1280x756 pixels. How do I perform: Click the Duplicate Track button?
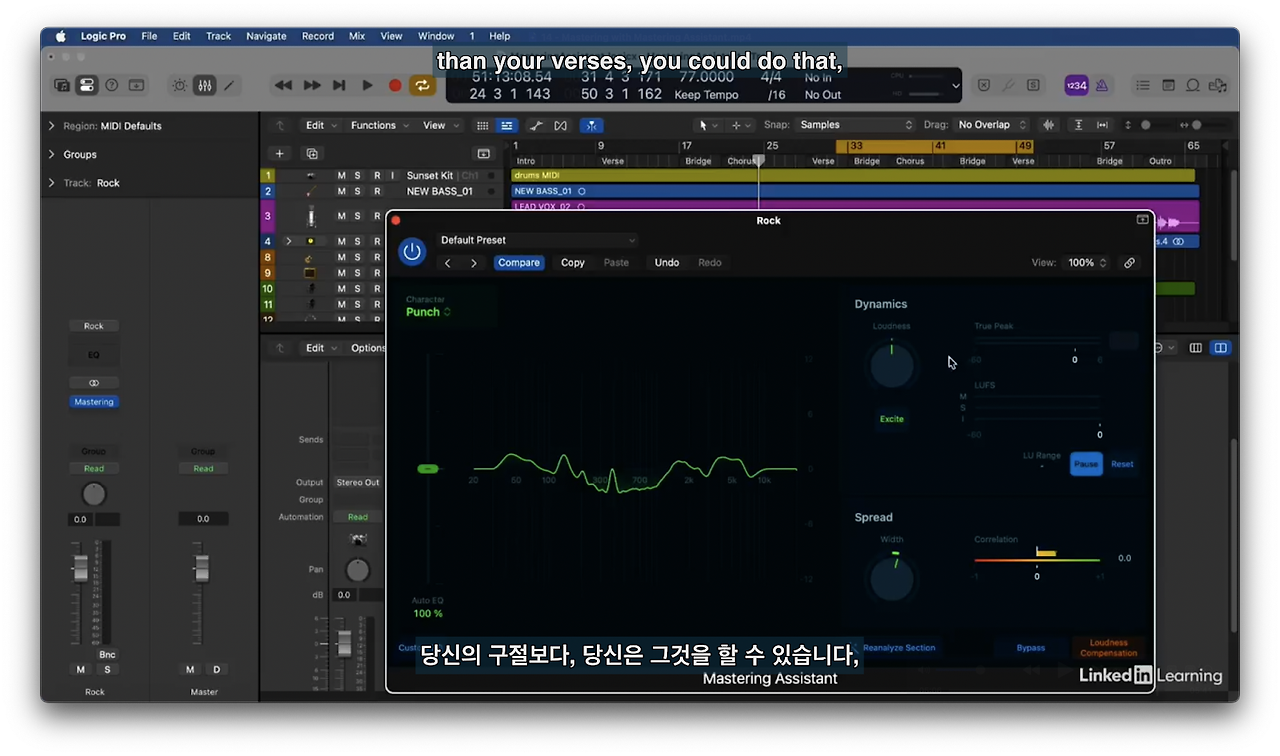(312, 154)
